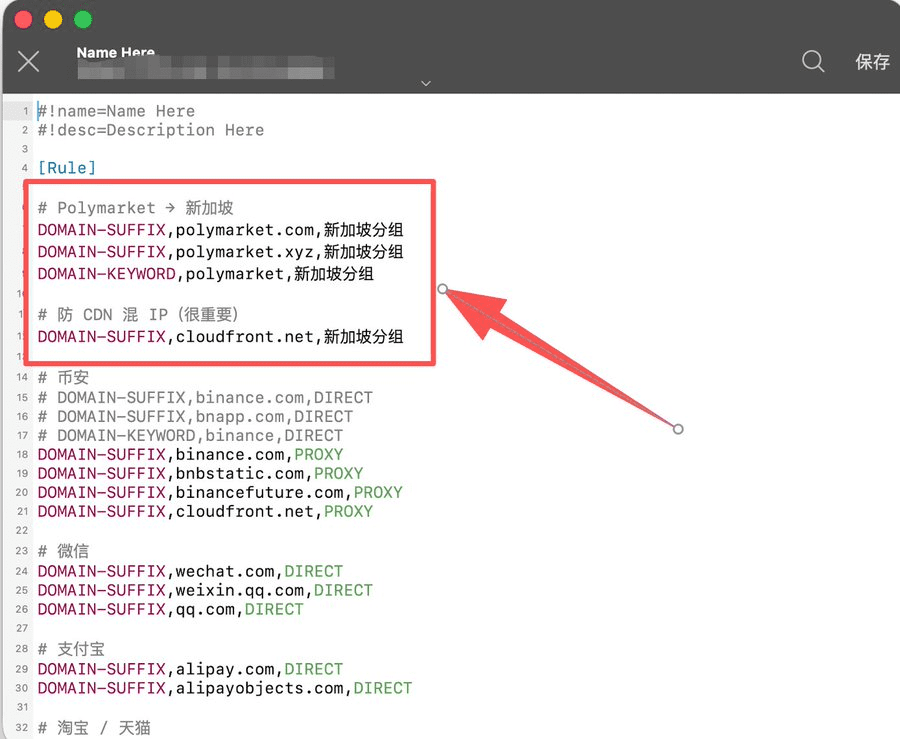Click the weixin.qq.com,DIRECT rule line
The width and height of the screenshot is (900, 739).
205,590
